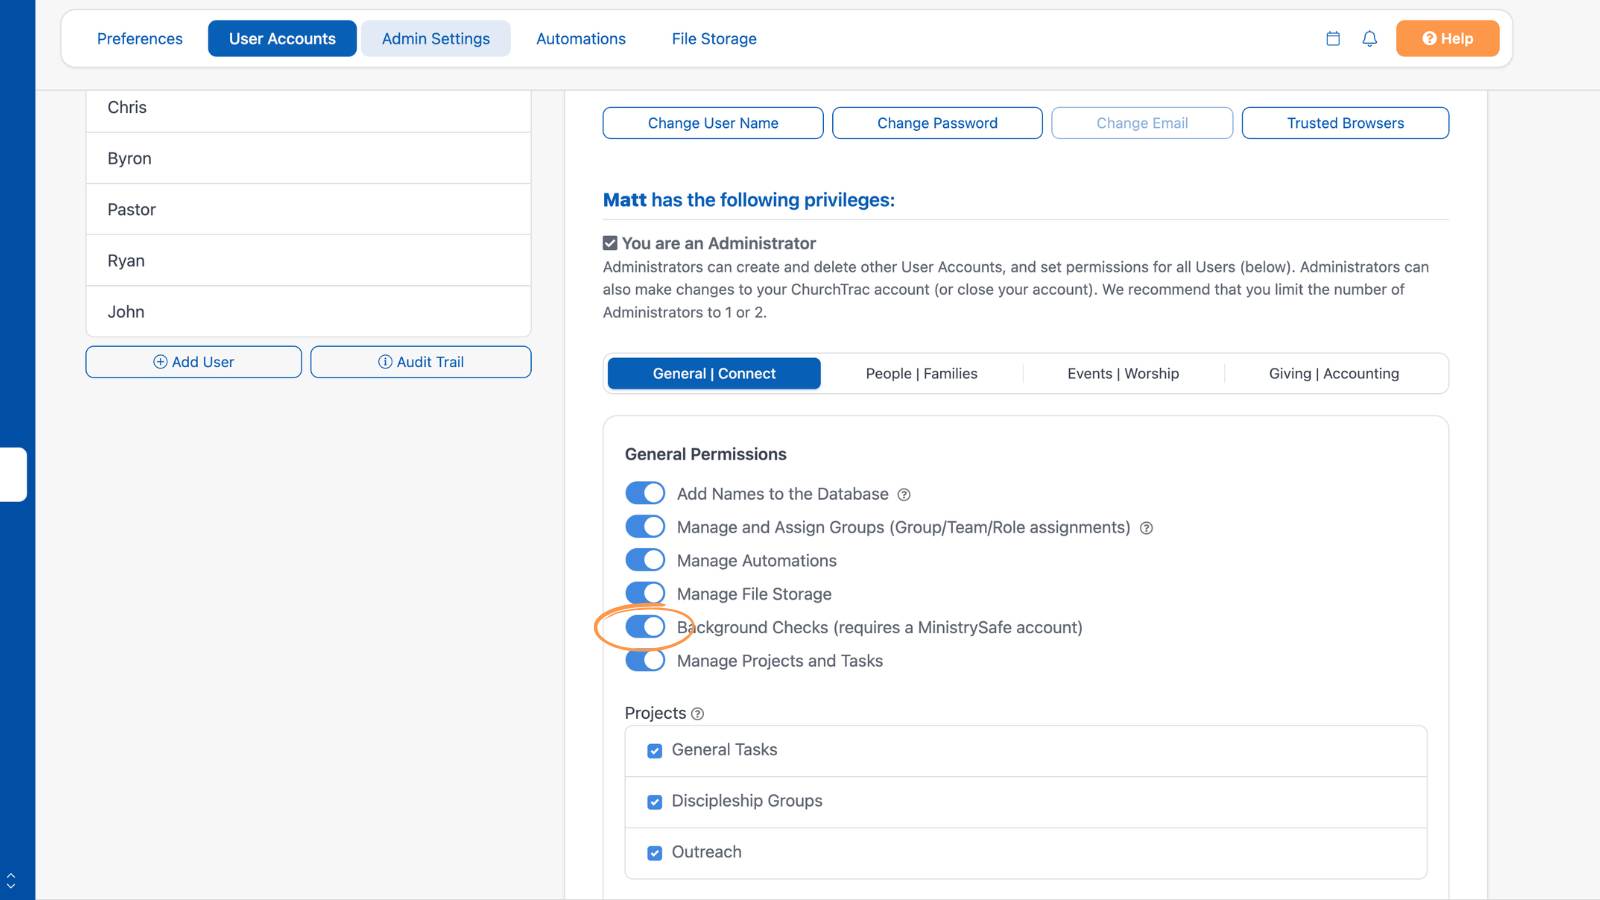
Task: Click the help icon beside Projects heading
Action: (x=698, y=714)
